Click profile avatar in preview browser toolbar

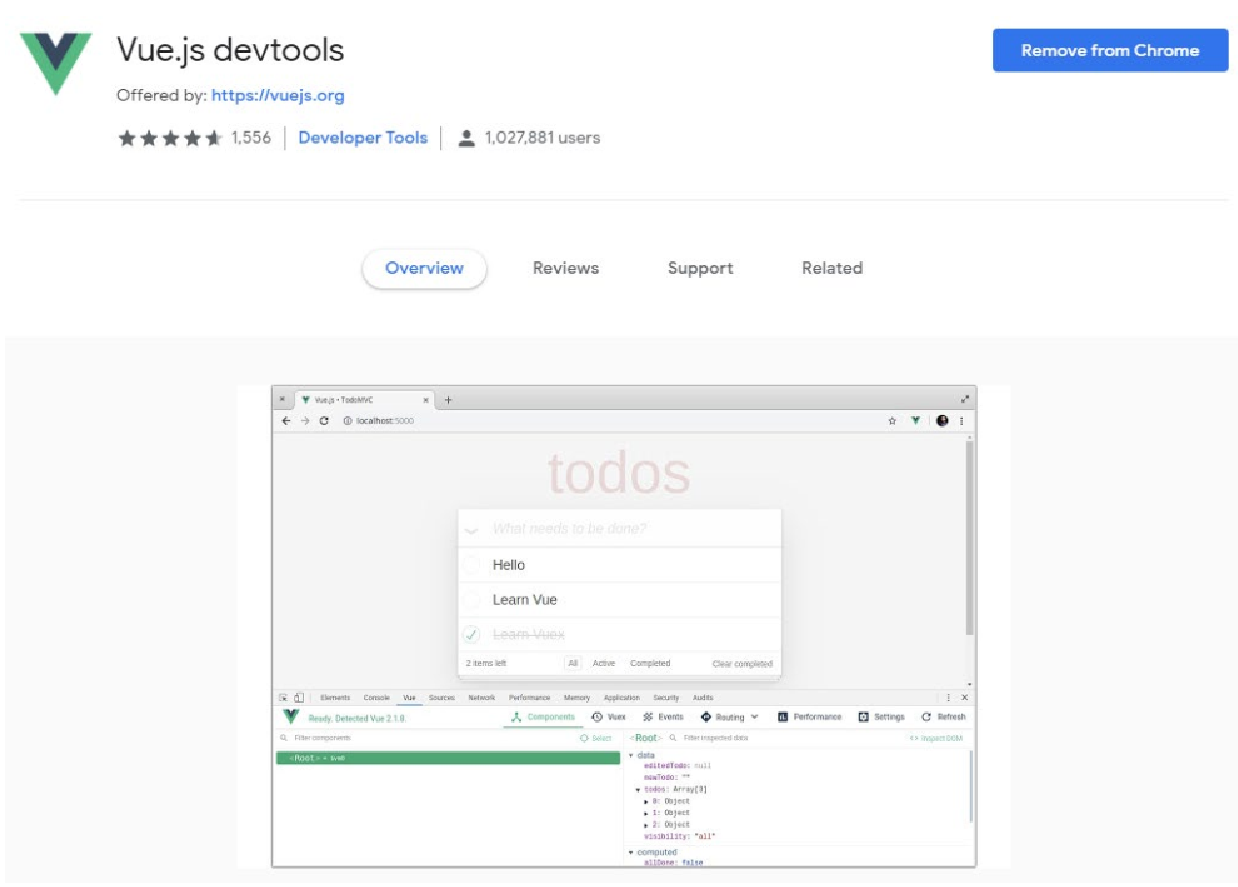942,421
